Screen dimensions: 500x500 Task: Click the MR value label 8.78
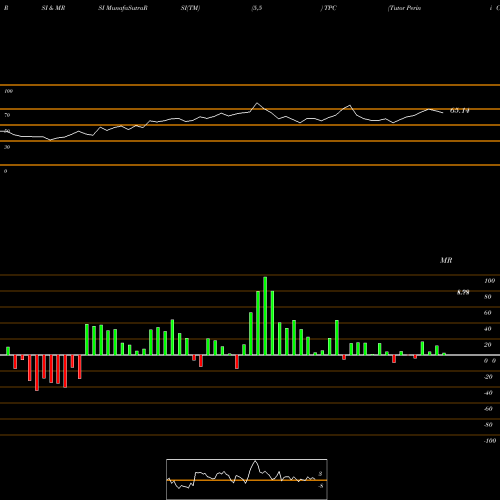pos(463,292)
